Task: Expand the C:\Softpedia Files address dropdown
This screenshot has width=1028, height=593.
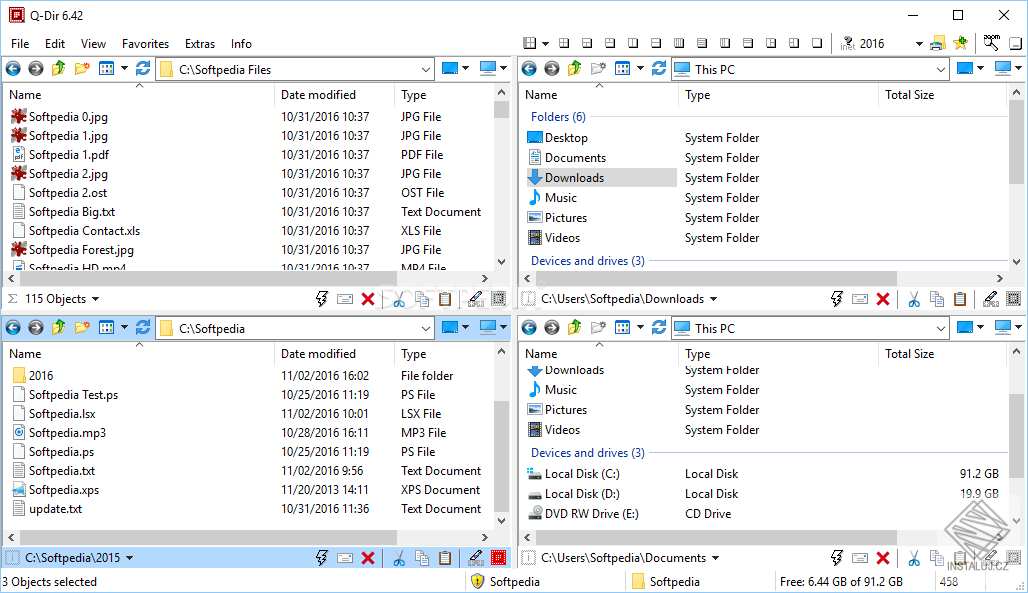Action: pyautogui.click(x=426, y=70)
